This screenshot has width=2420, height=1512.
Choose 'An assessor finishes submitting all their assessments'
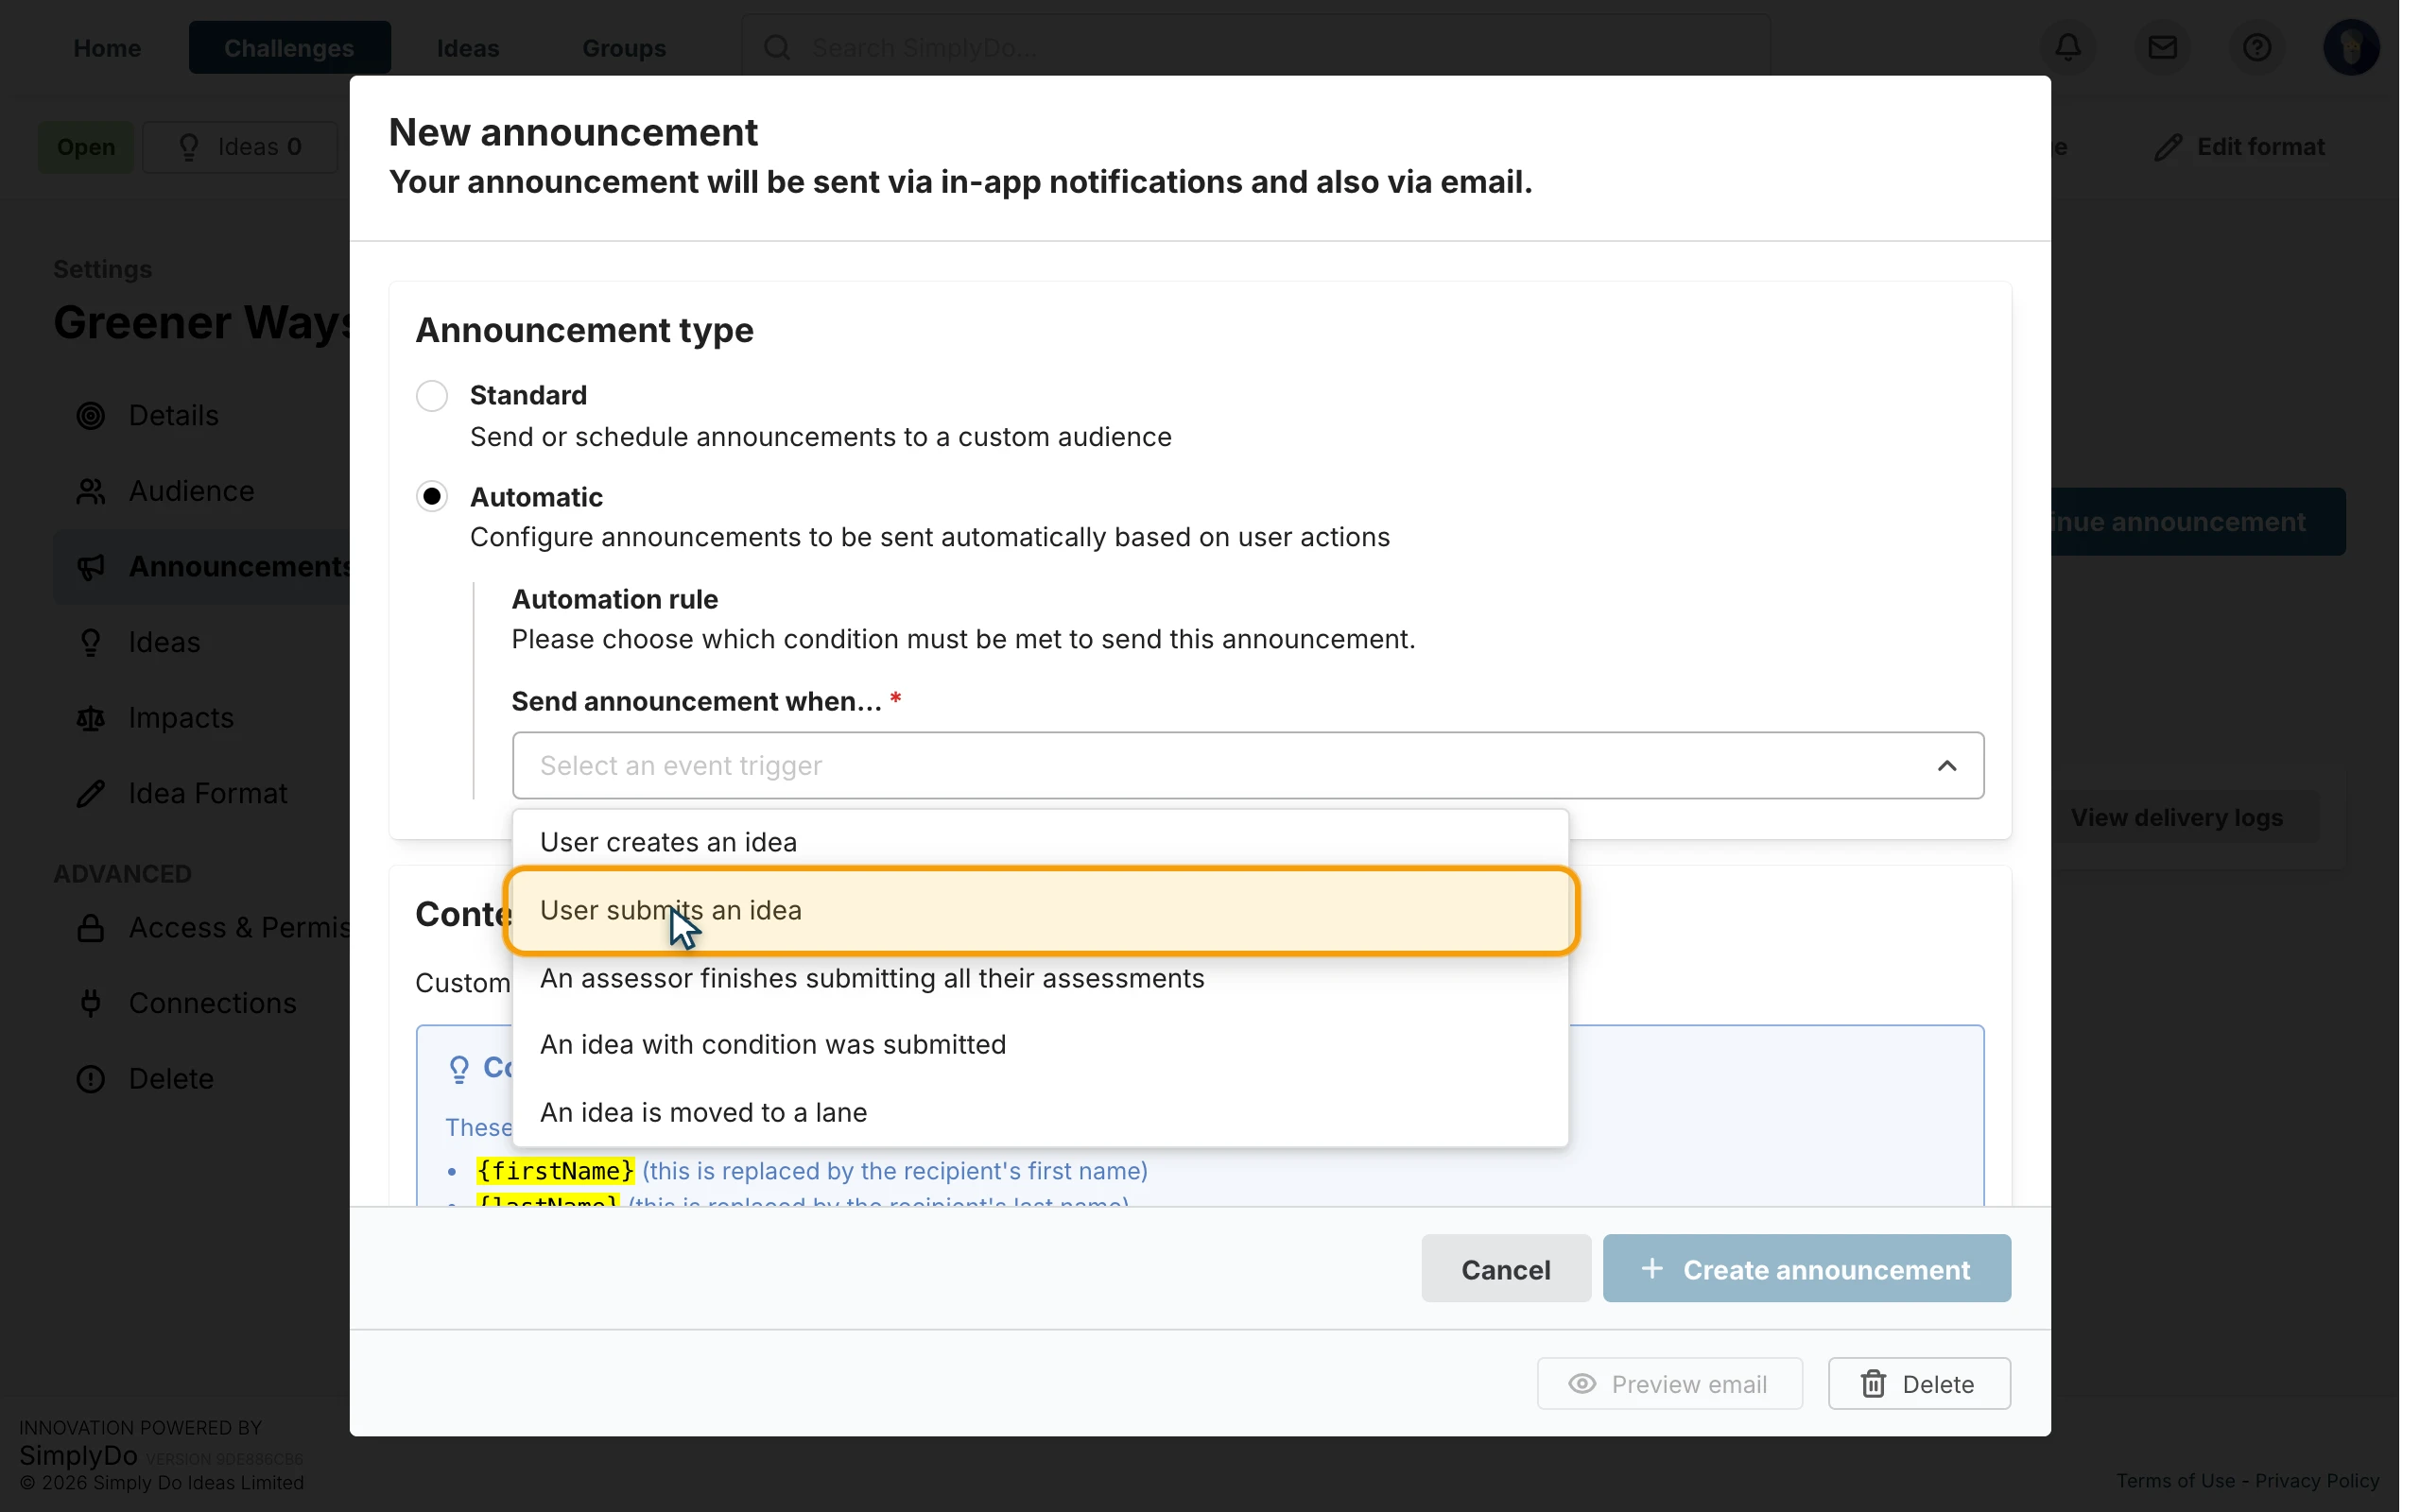click(x=1040, y=978)
